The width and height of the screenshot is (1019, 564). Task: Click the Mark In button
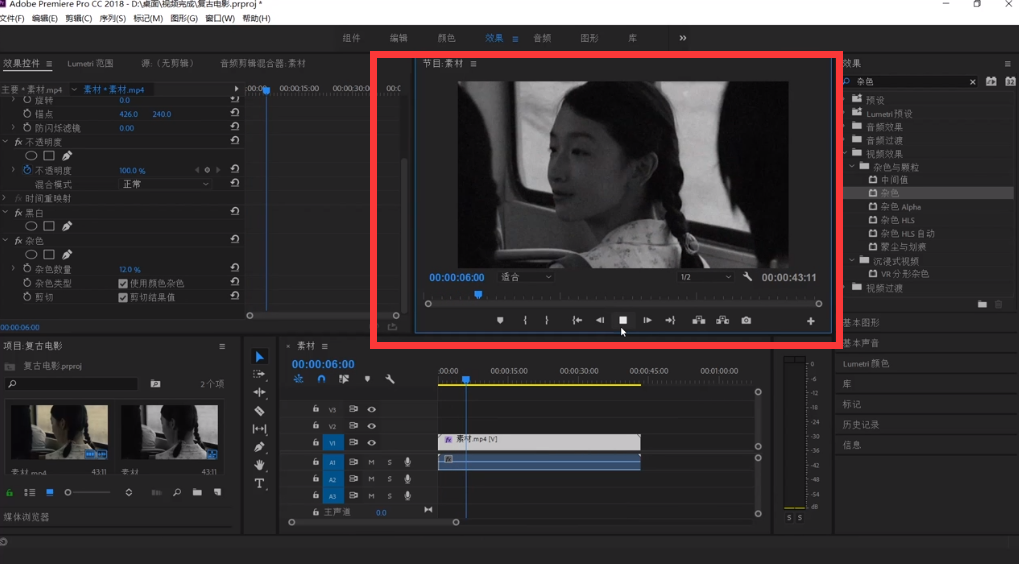tap(524, 320)
